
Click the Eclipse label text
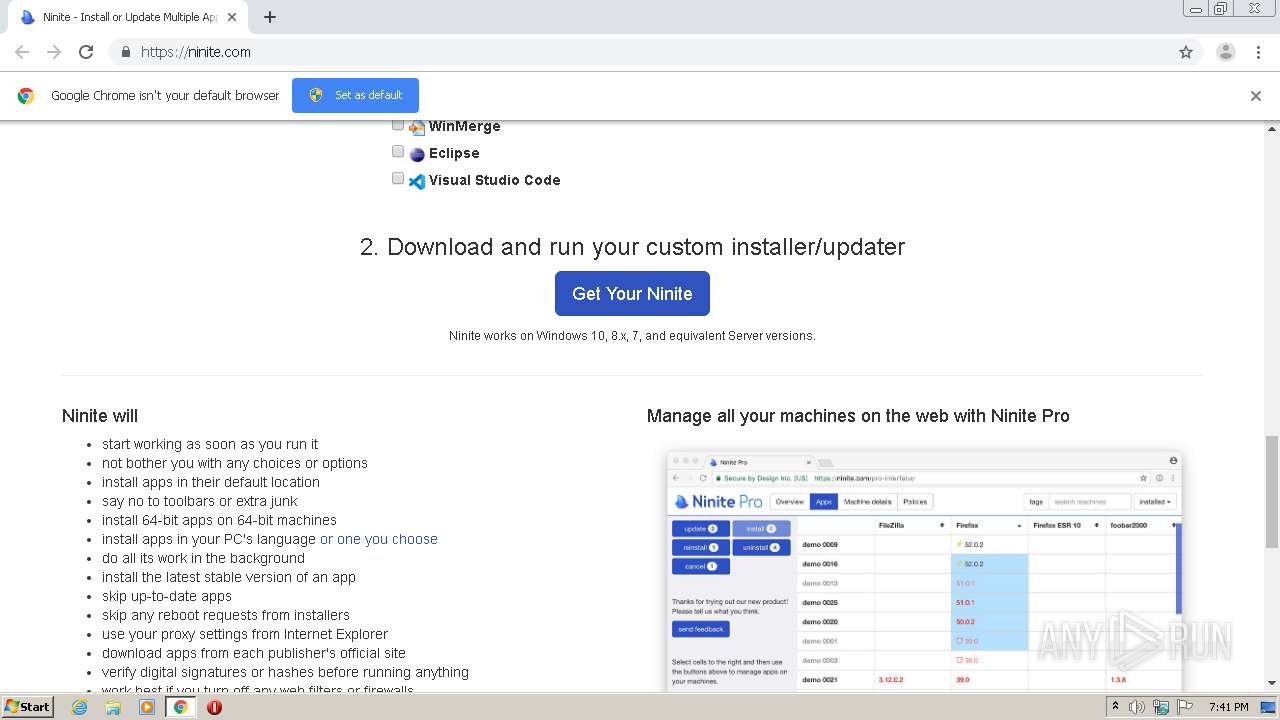(x=454, y=154)
